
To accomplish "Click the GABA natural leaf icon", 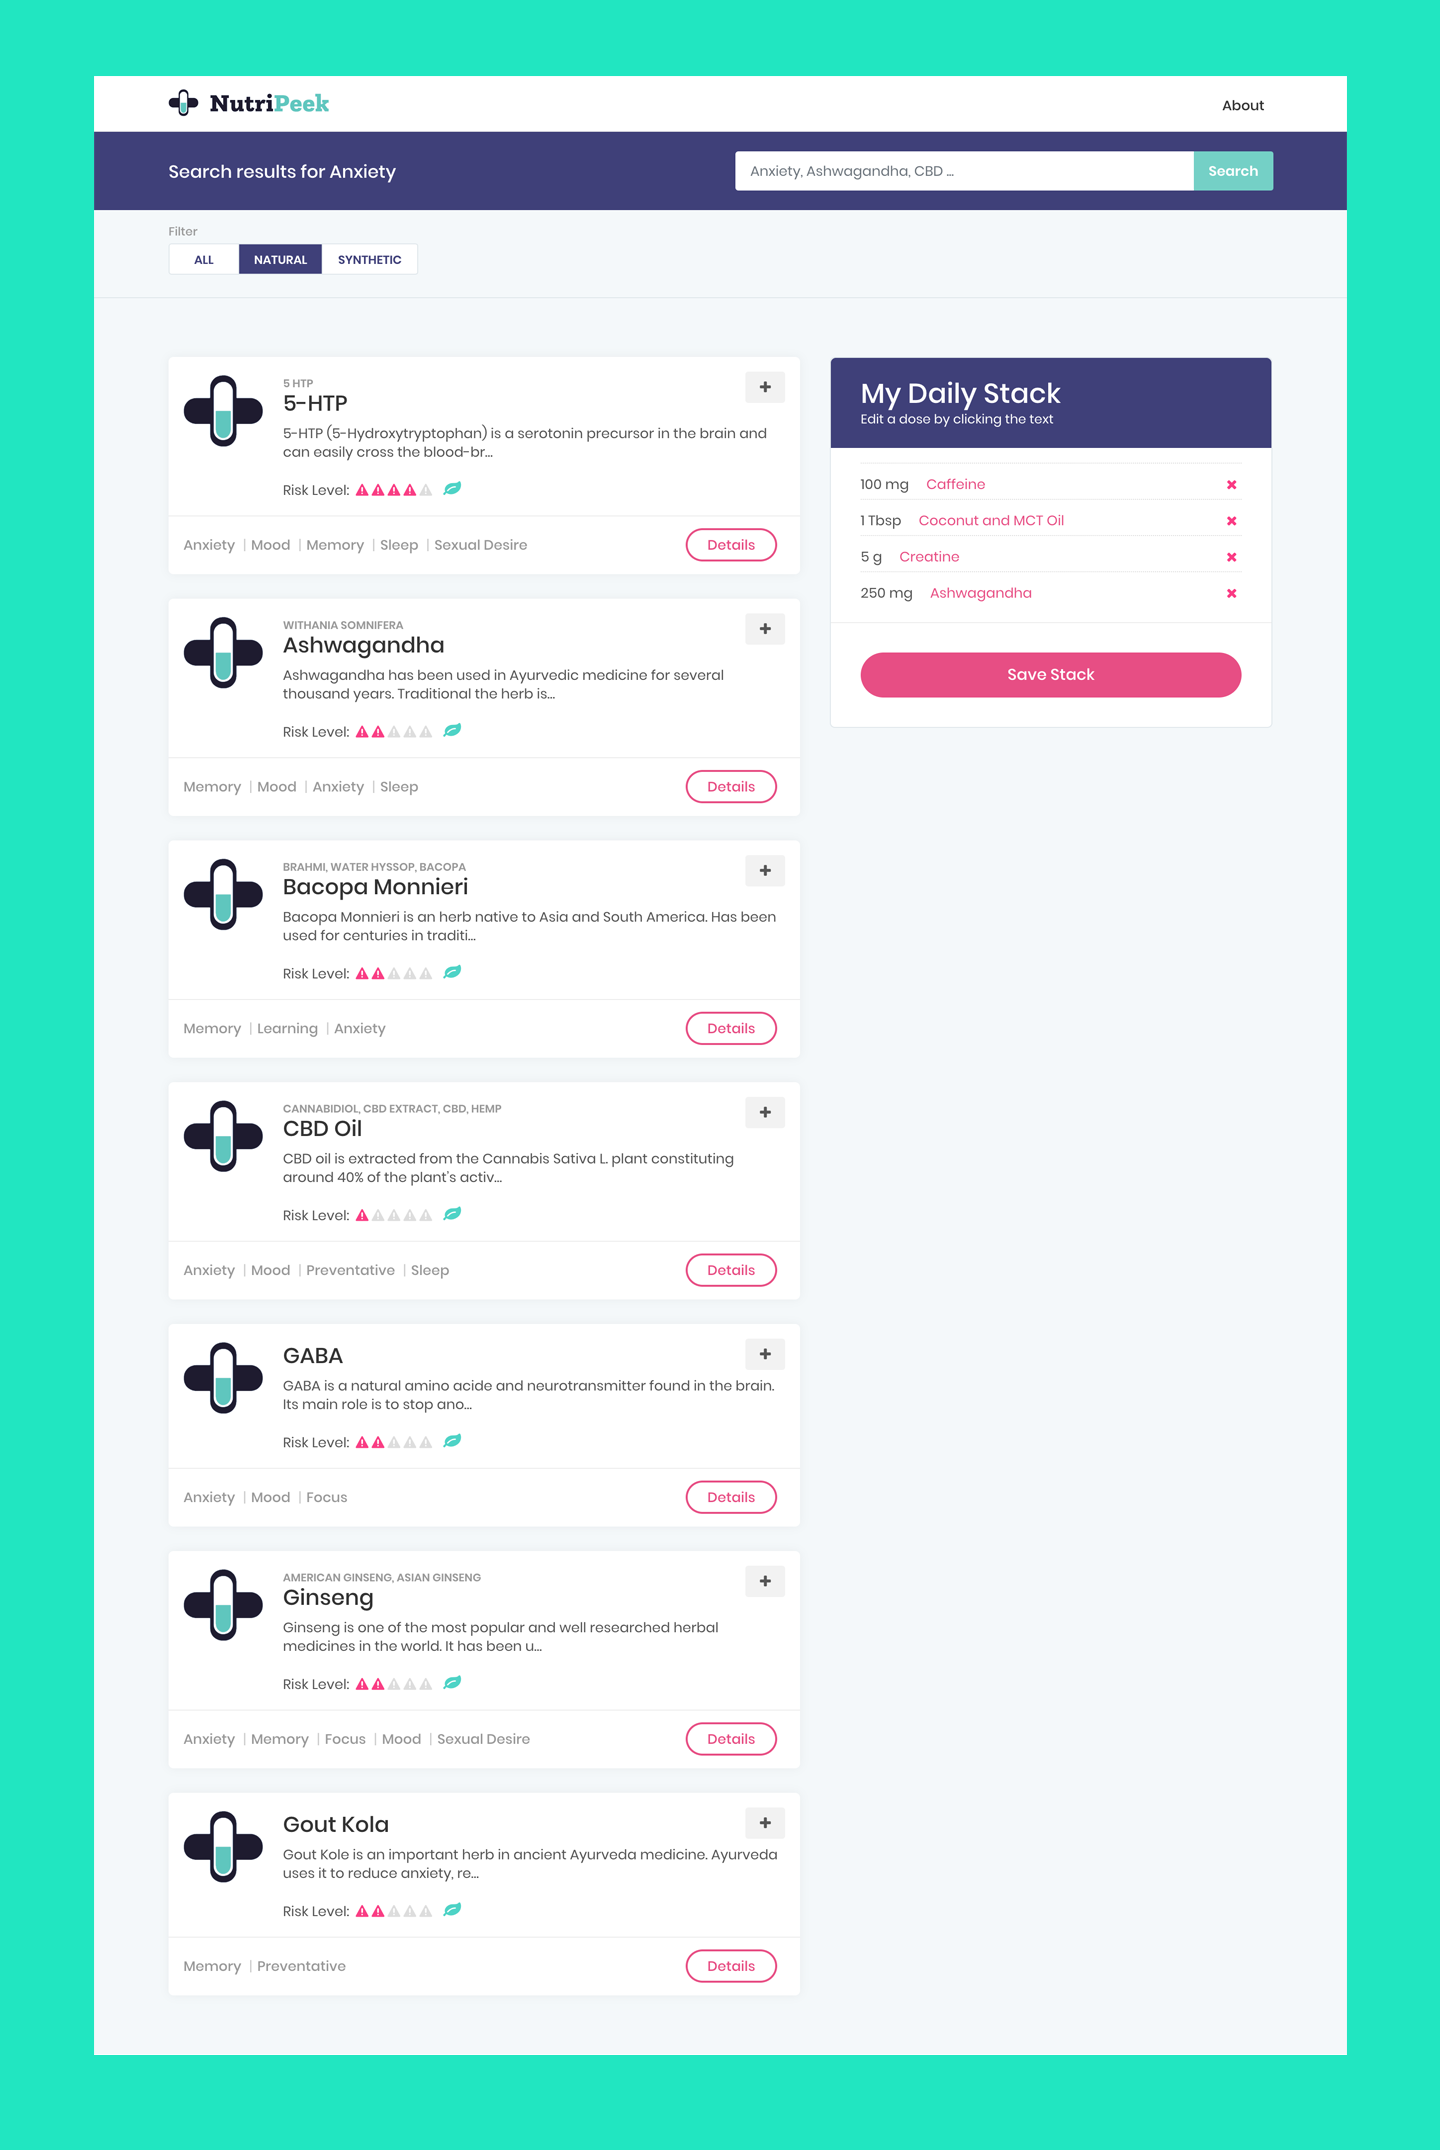I will click(452, 1441).
